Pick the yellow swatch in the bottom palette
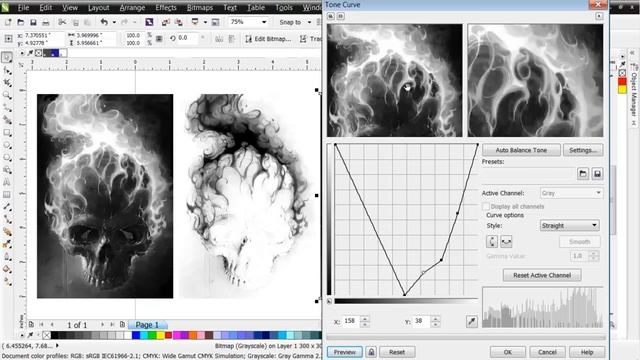The width and height of the screenshot is (640, 360). click(x=160, y=336)
